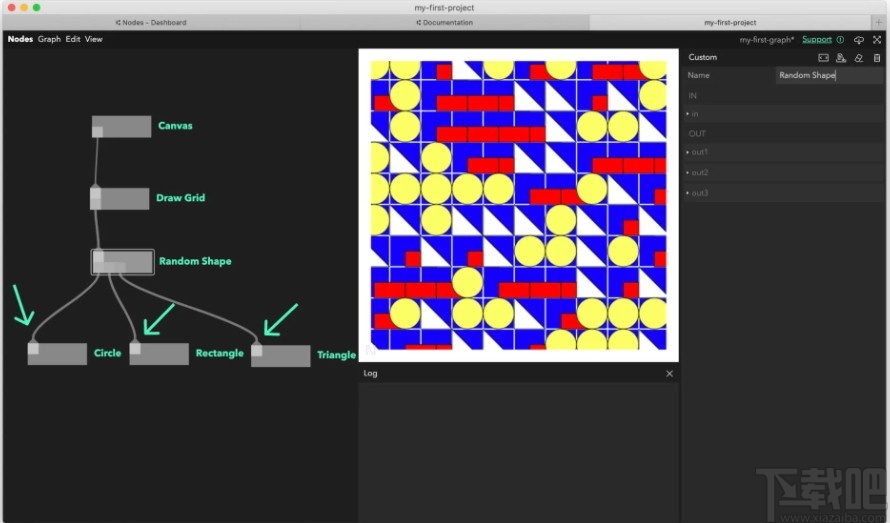Click the eraser icon in Custom panel

tap(859, 57)
